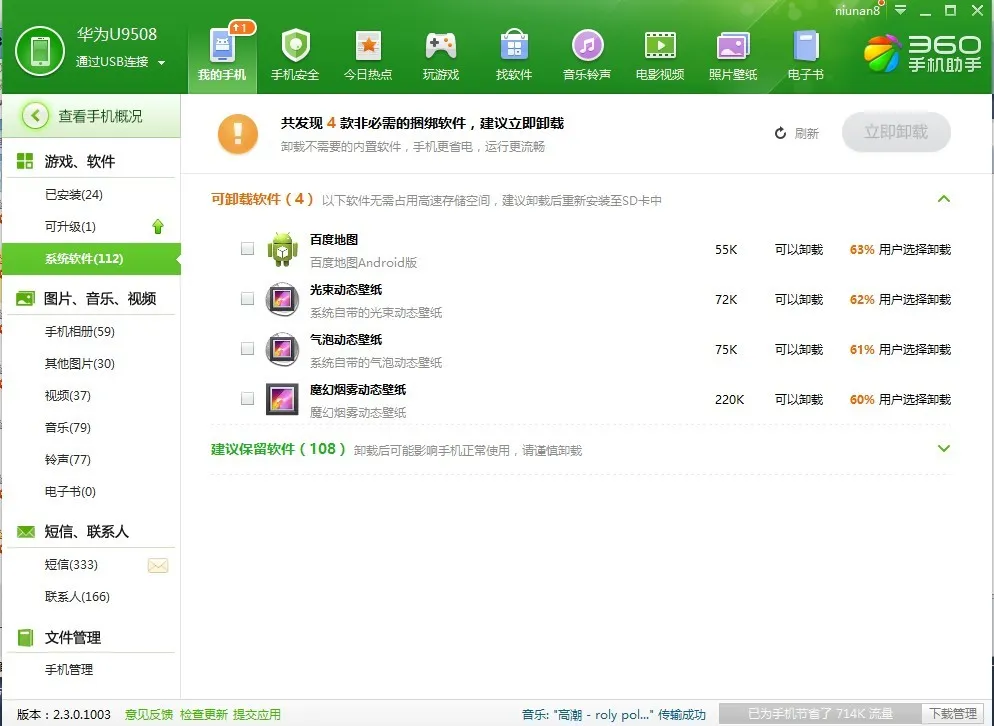Open the 找软件 shopping bag icon
This screenshot has height=726, width=994.
point(514,46)
